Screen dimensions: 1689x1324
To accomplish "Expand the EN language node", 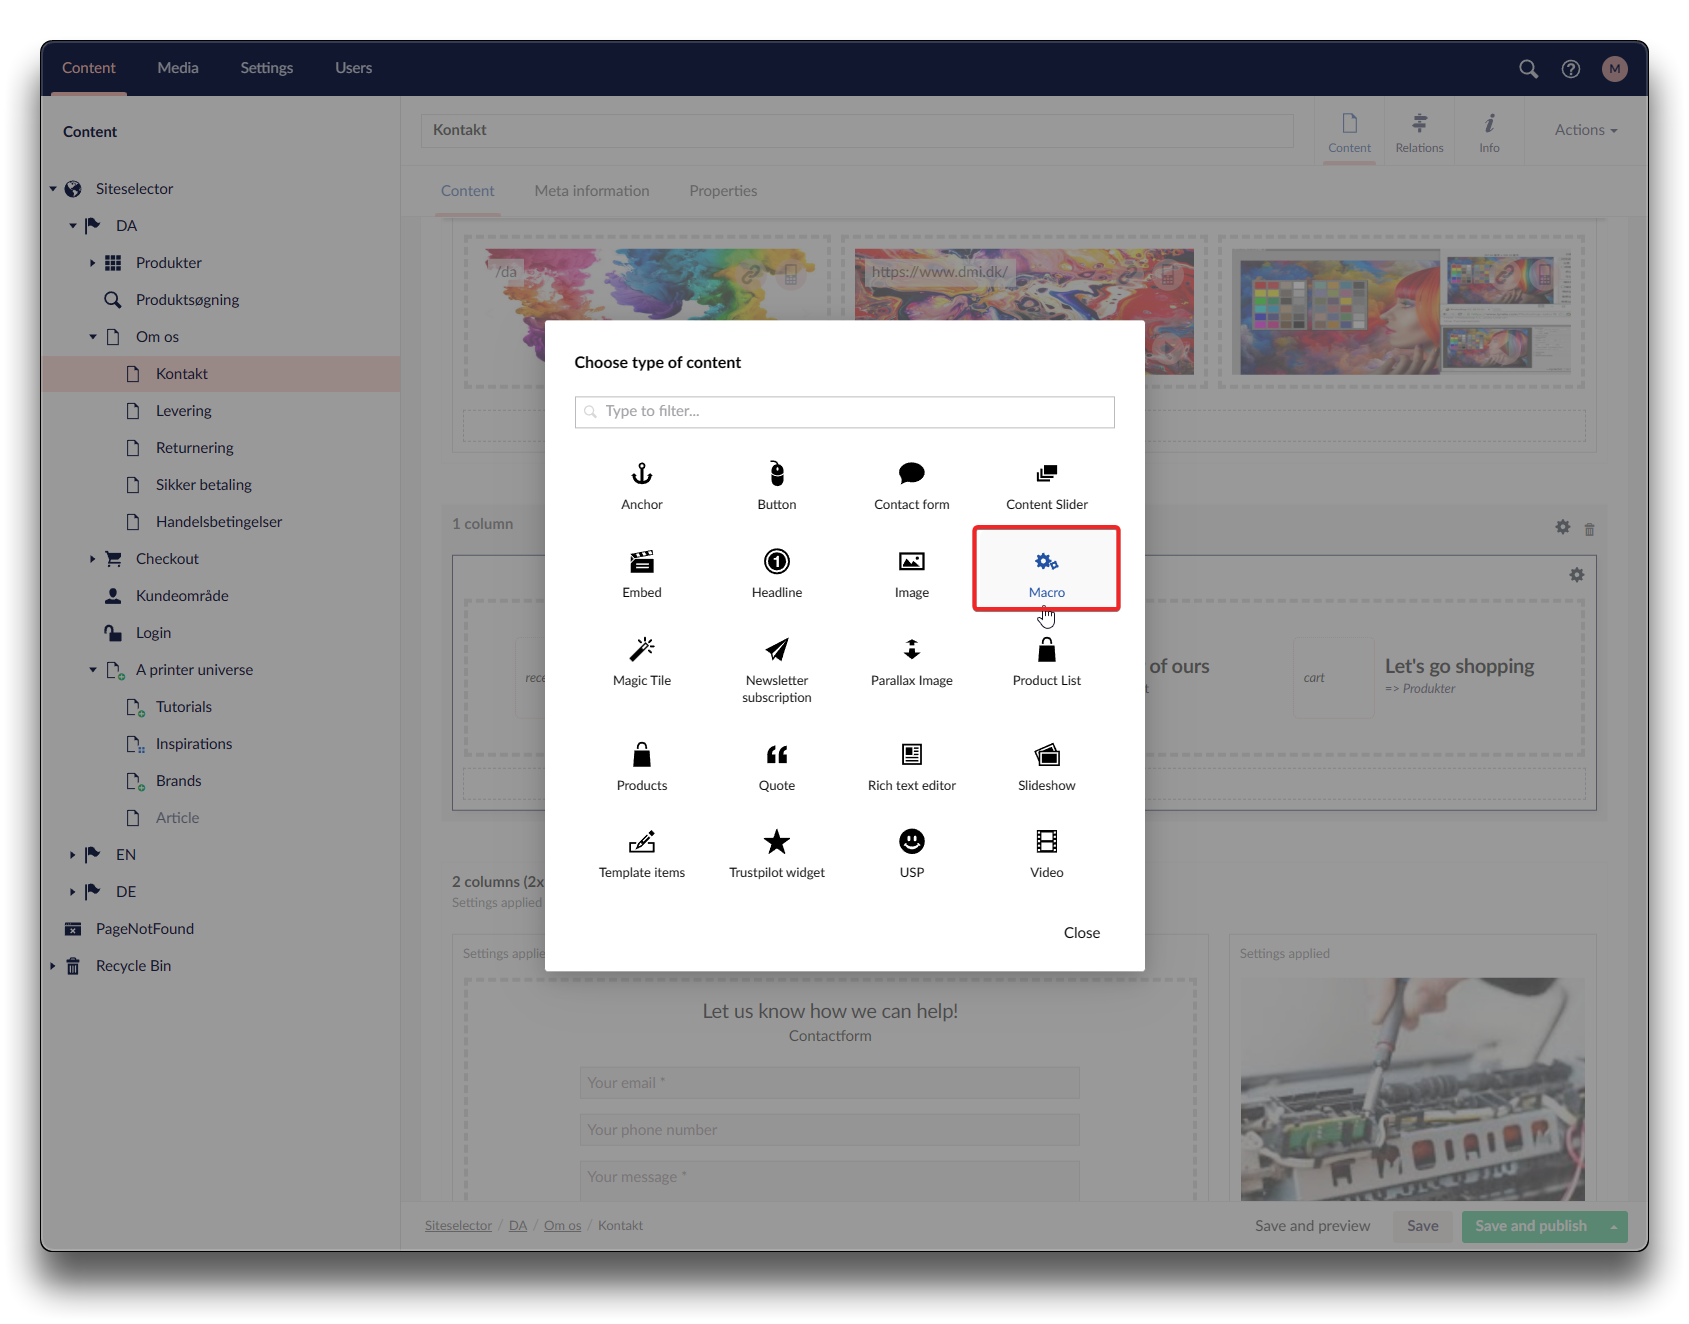I will [x=72, y=855].
